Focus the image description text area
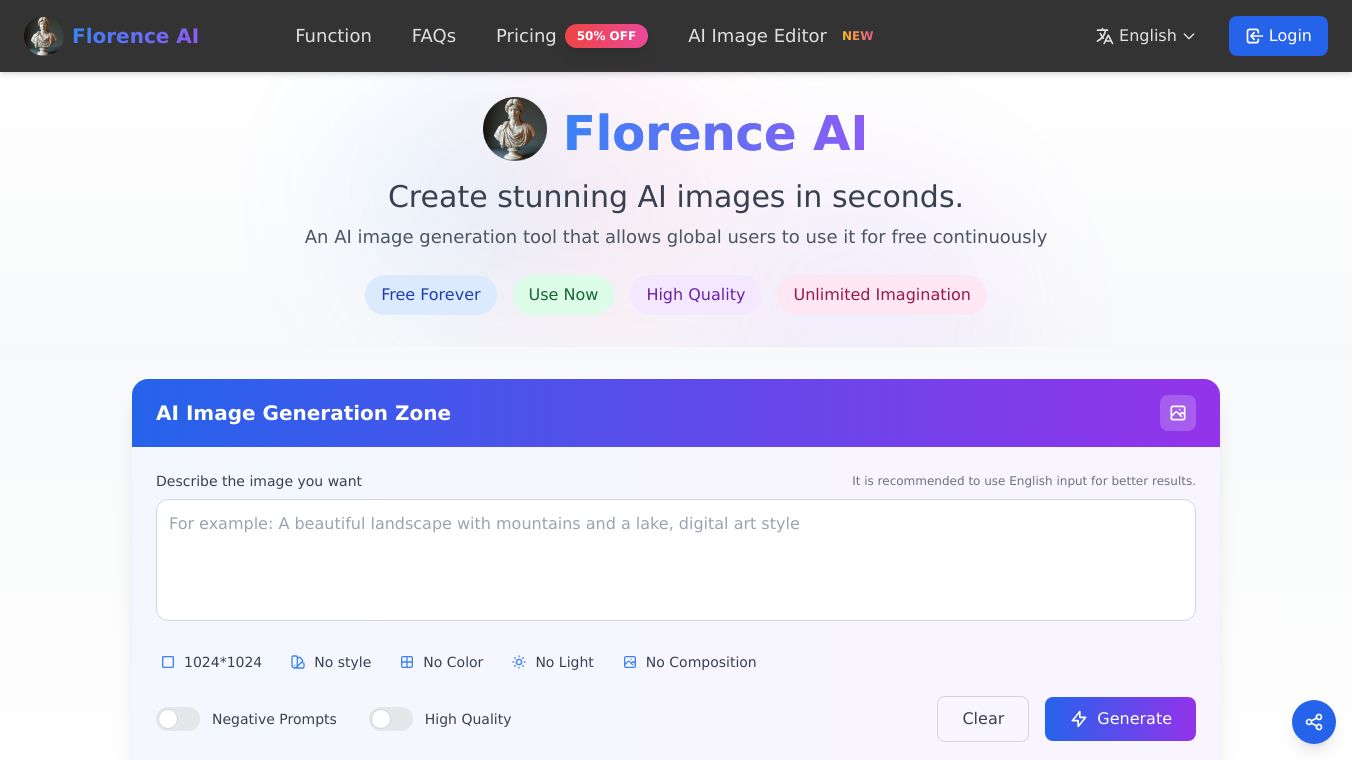The image size is (1352, 760). click(676, 560)
